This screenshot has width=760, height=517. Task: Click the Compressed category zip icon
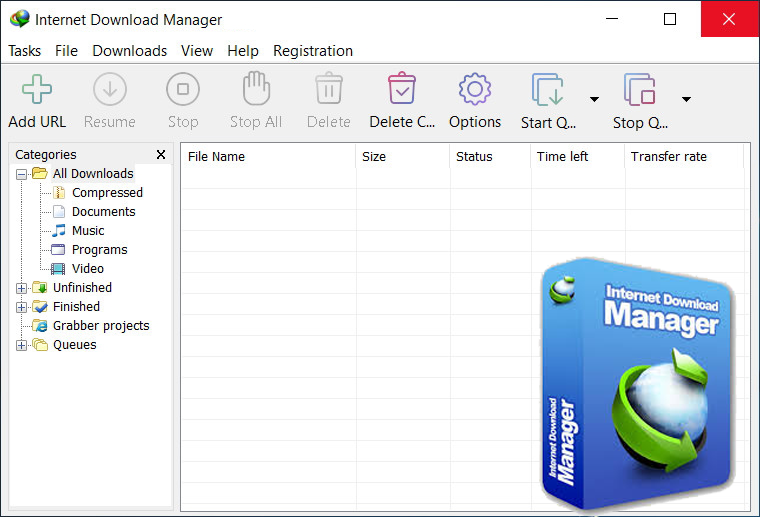tap(59, 192)
